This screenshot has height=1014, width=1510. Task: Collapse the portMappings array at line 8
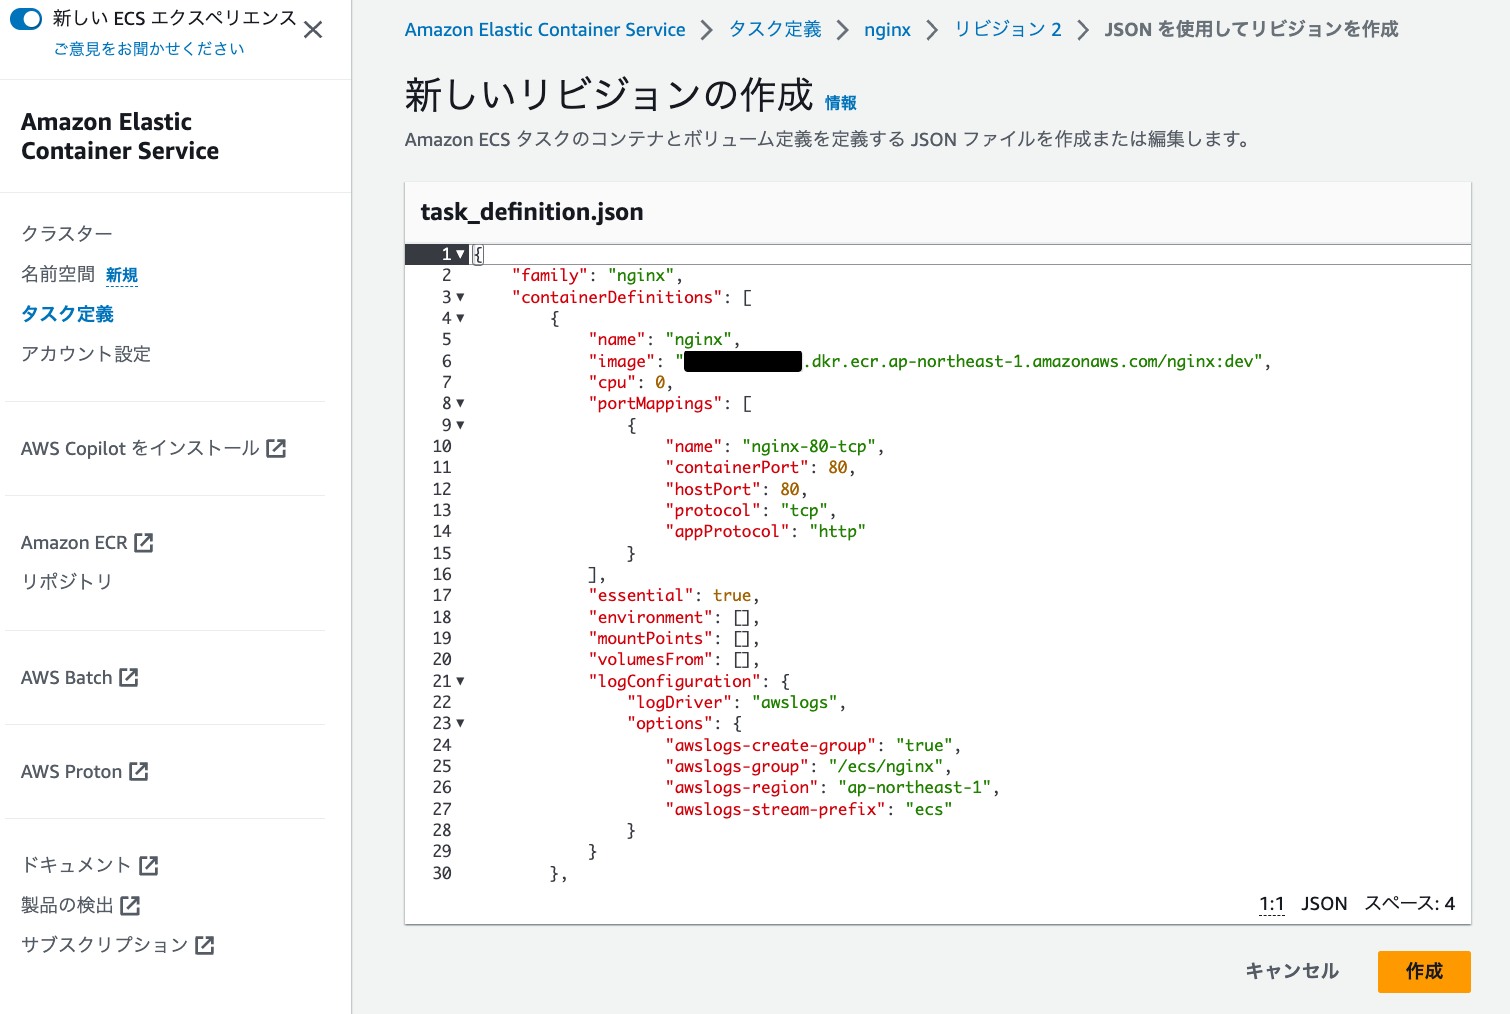[460, 403]
